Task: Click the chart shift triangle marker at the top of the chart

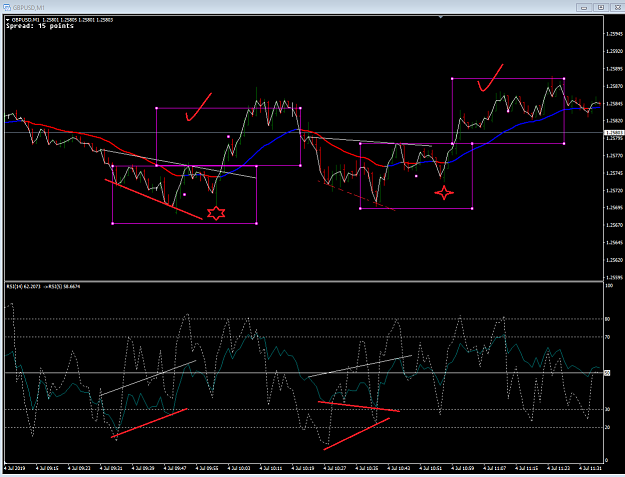Action: [x=440, y=17]
